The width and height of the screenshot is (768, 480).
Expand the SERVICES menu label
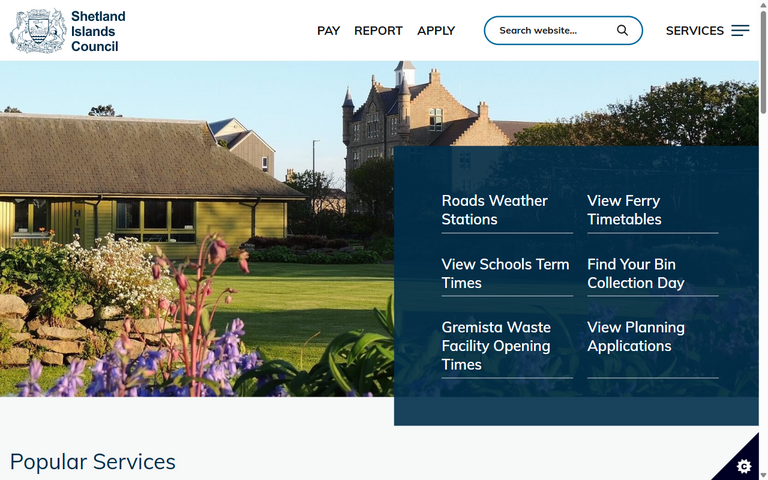[x=694, y=31]
